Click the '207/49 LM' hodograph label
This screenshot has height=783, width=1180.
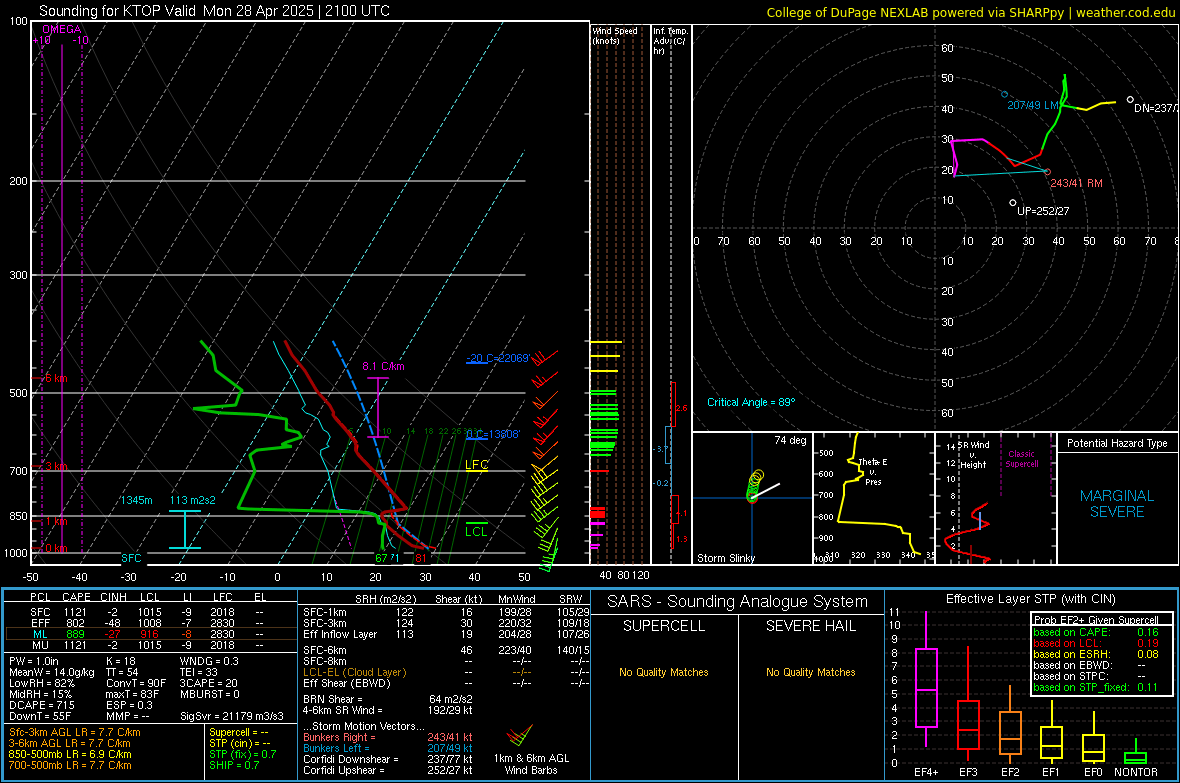pos(1032,105)
